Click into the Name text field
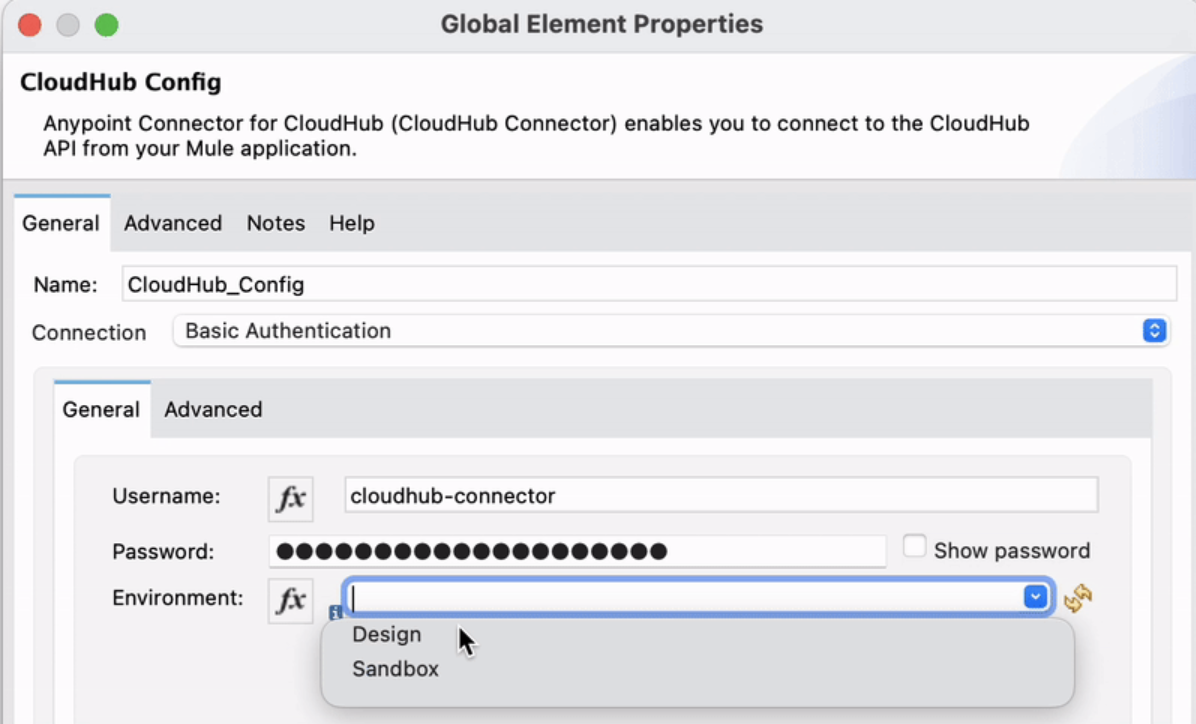The image size is (1196, 724). pos(648,284)
